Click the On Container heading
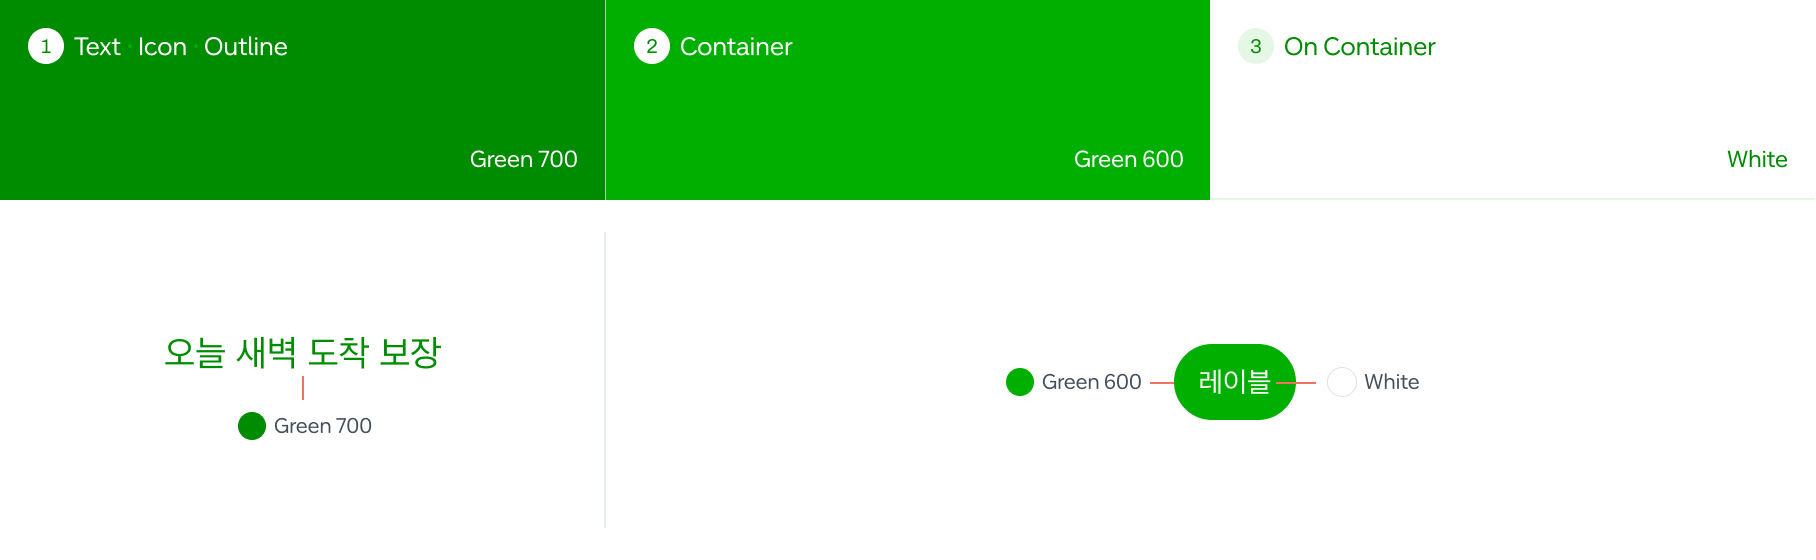Image resolution: width=1816 pixels, height=560 pixels. point(1359,47)
